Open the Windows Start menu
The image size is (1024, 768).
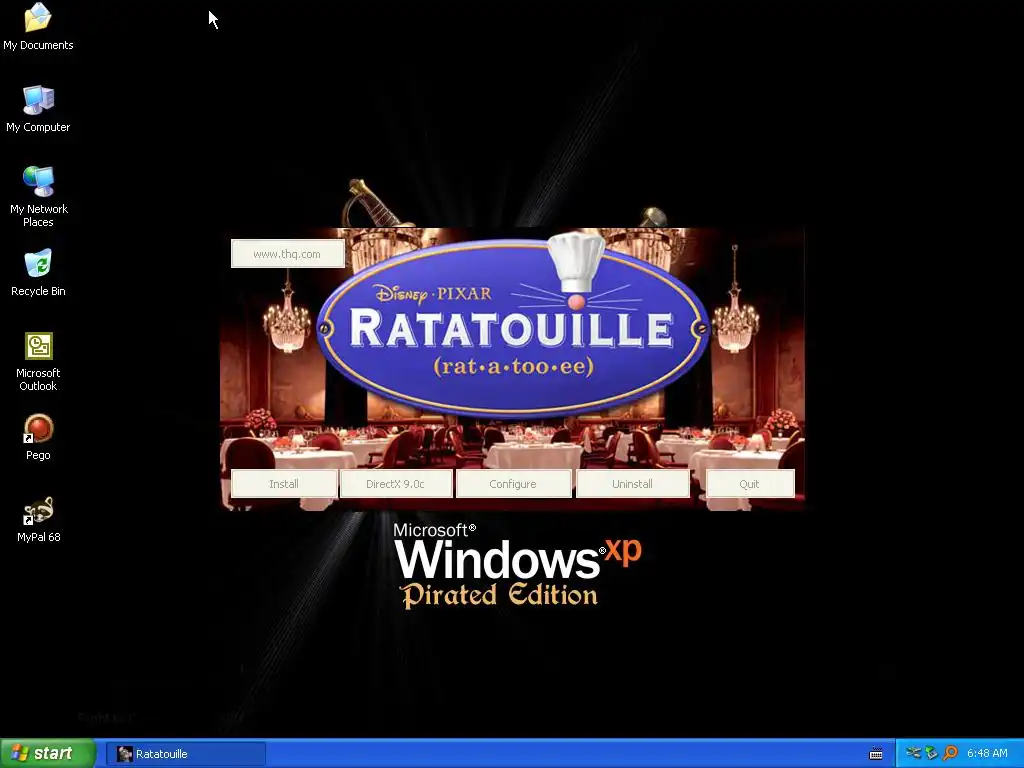coord(48,754)
